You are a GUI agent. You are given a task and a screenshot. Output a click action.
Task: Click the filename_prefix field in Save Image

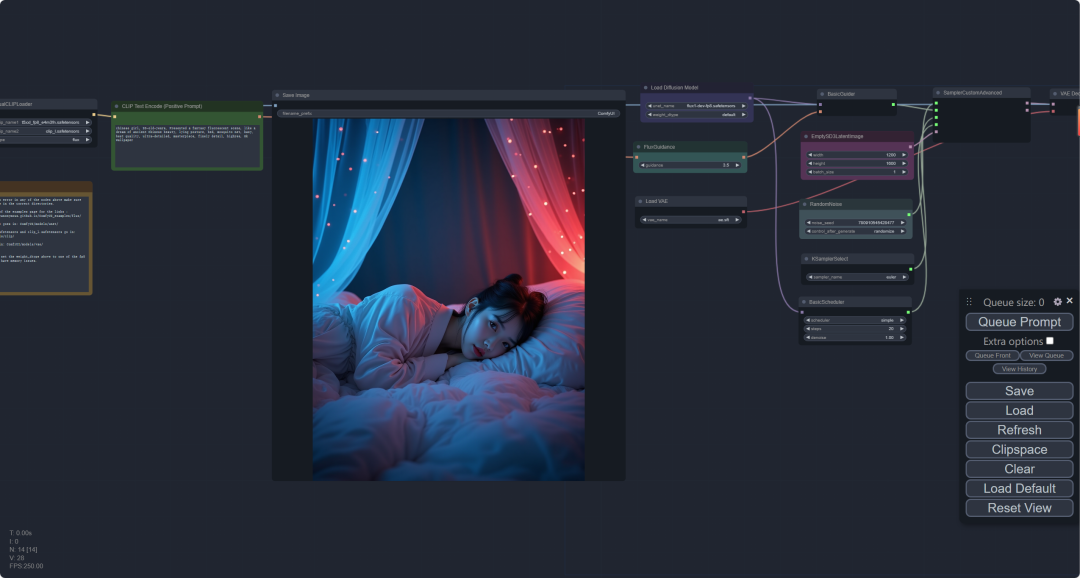click(448, 113)
